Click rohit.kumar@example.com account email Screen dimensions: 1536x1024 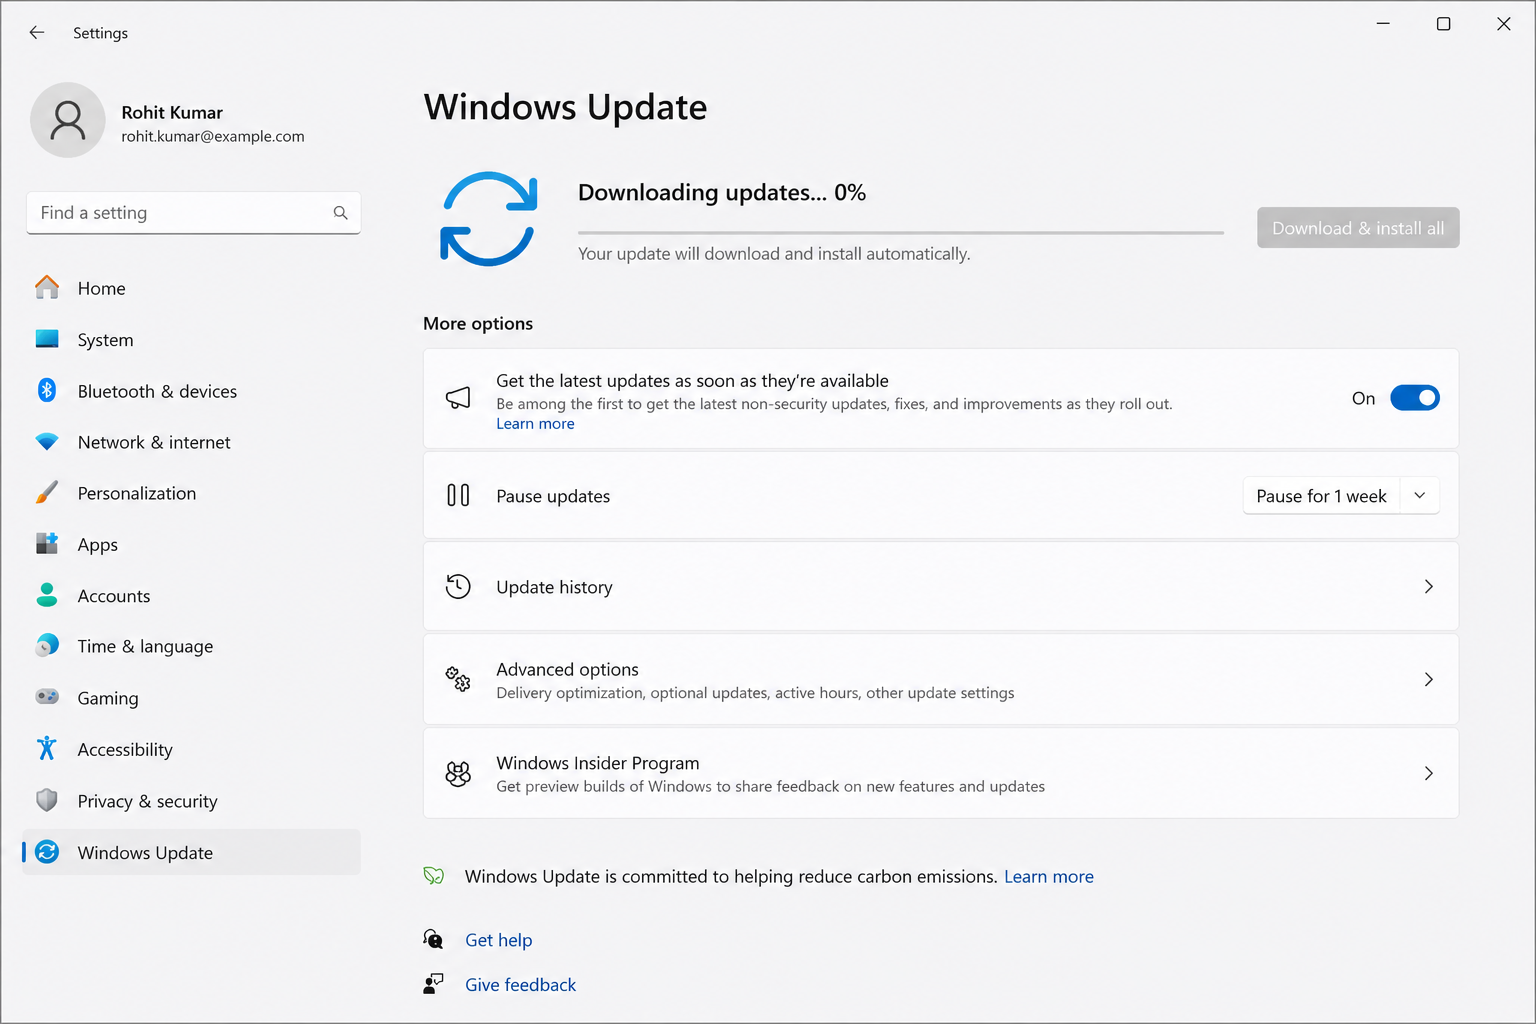point(213,136)
